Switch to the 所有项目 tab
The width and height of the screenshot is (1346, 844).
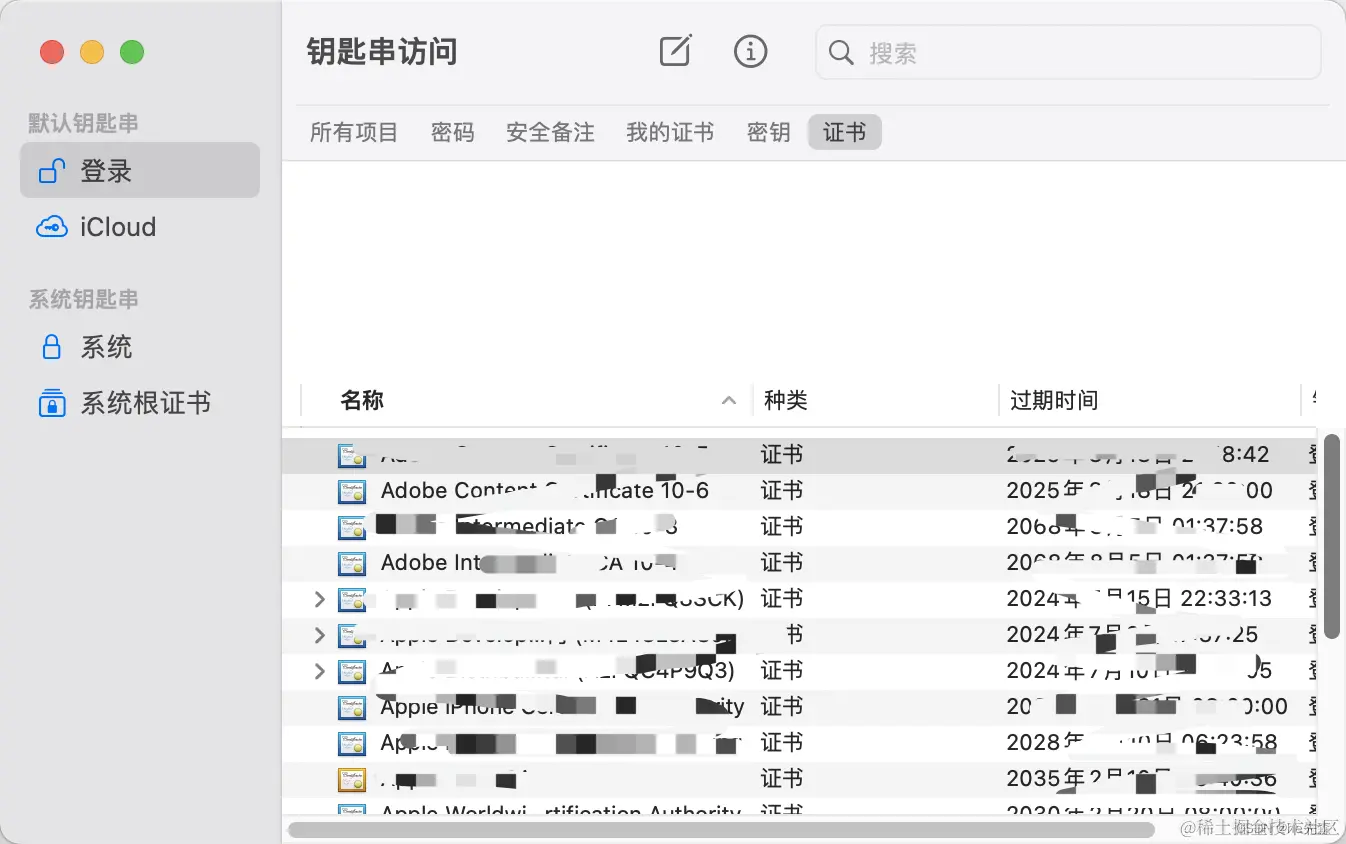pyautogui.click(x=354, y=132)
